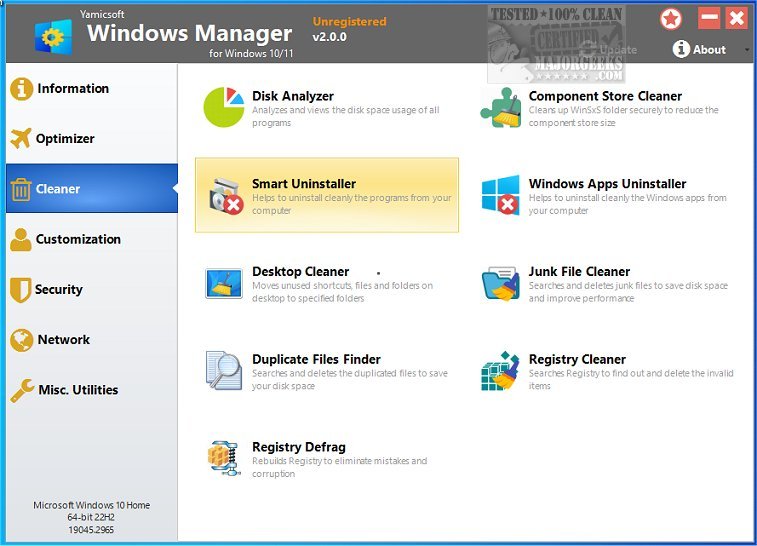
Task: Click the Windows Manager gear logo
Action: pos(54,36)
